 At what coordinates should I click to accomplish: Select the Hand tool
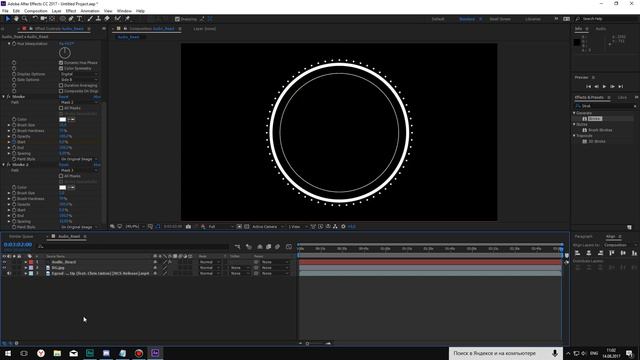point(16,19)
